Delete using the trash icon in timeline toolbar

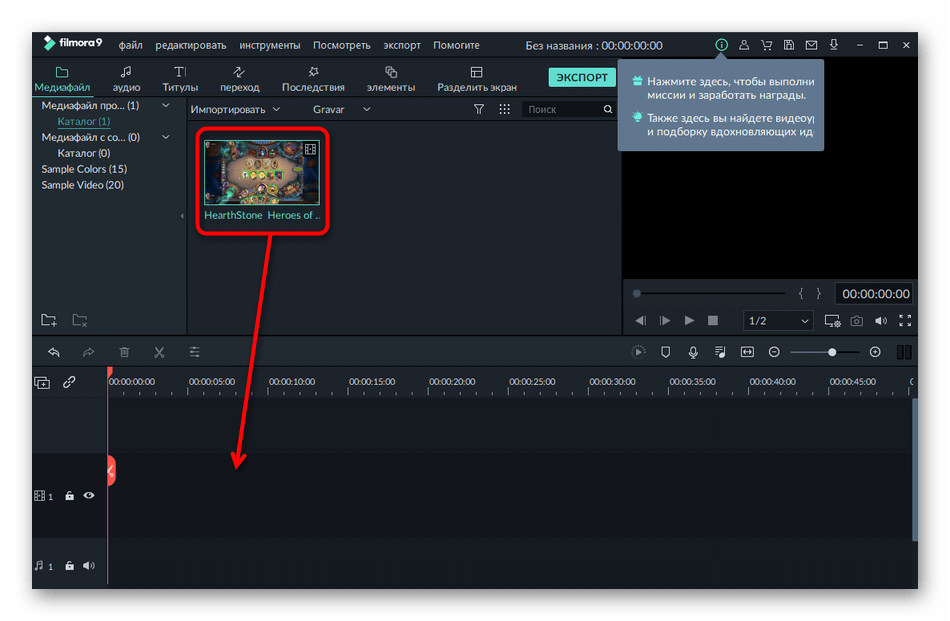(124, 352)
